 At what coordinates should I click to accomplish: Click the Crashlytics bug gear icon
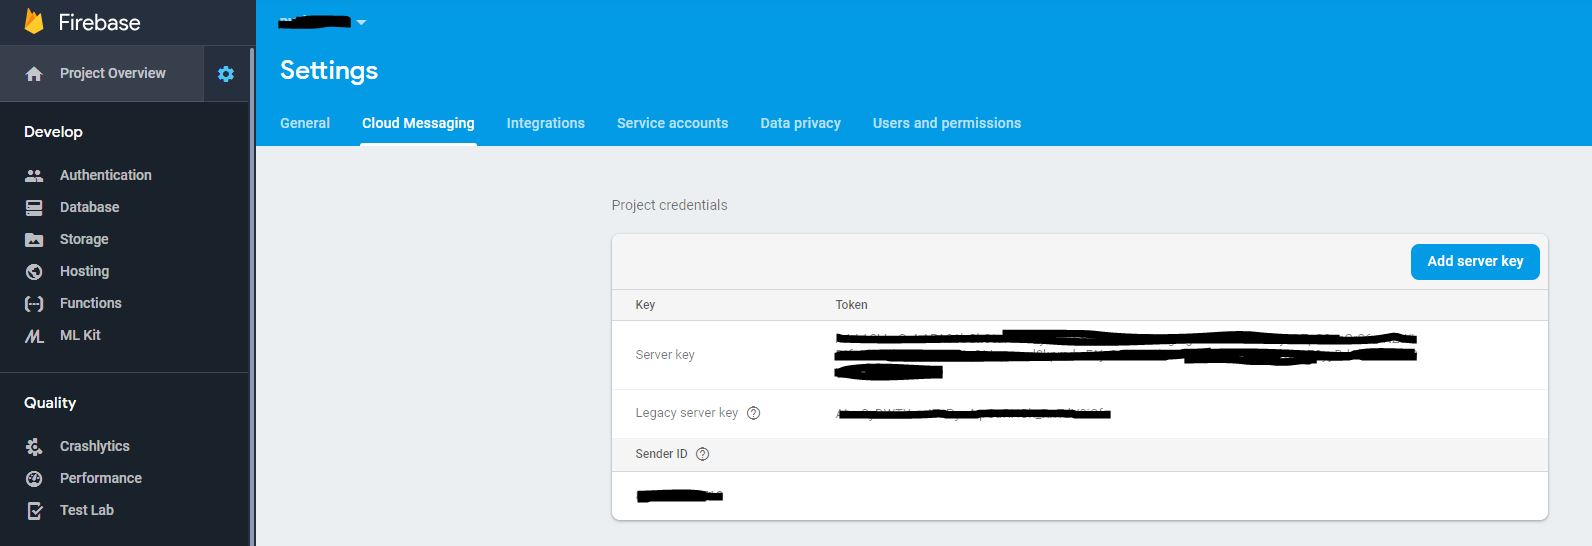[34, 446]
